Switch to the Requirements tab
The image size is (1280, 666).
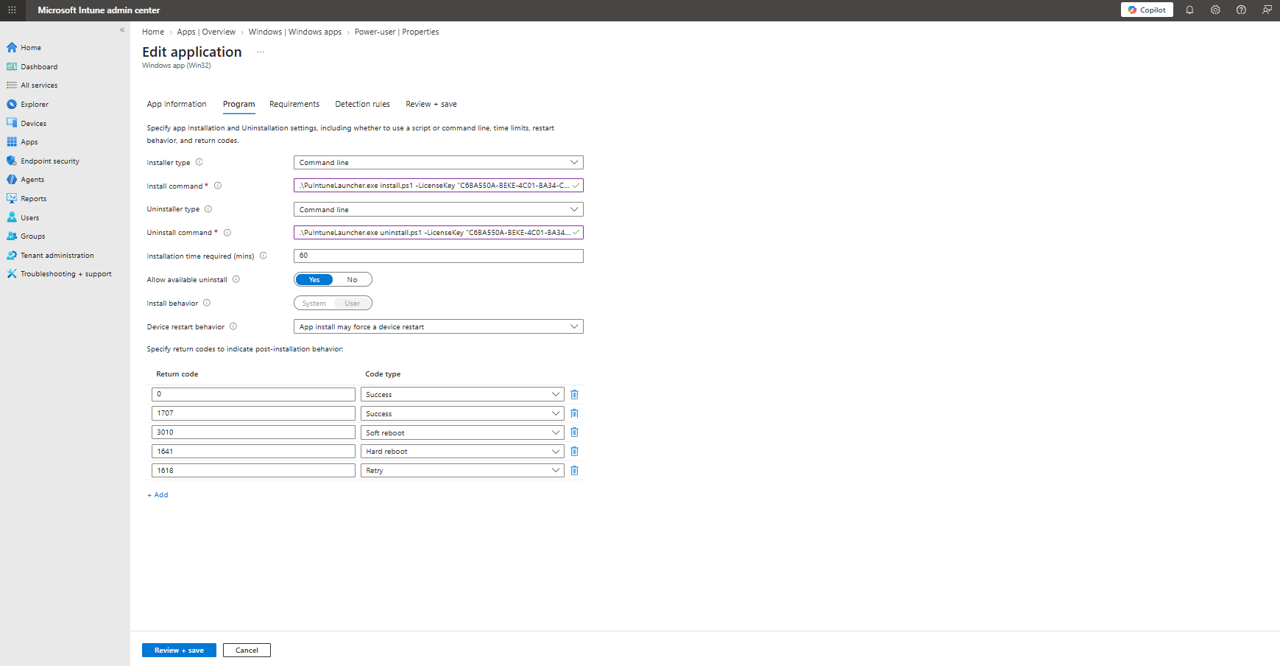tap(294, 104)
